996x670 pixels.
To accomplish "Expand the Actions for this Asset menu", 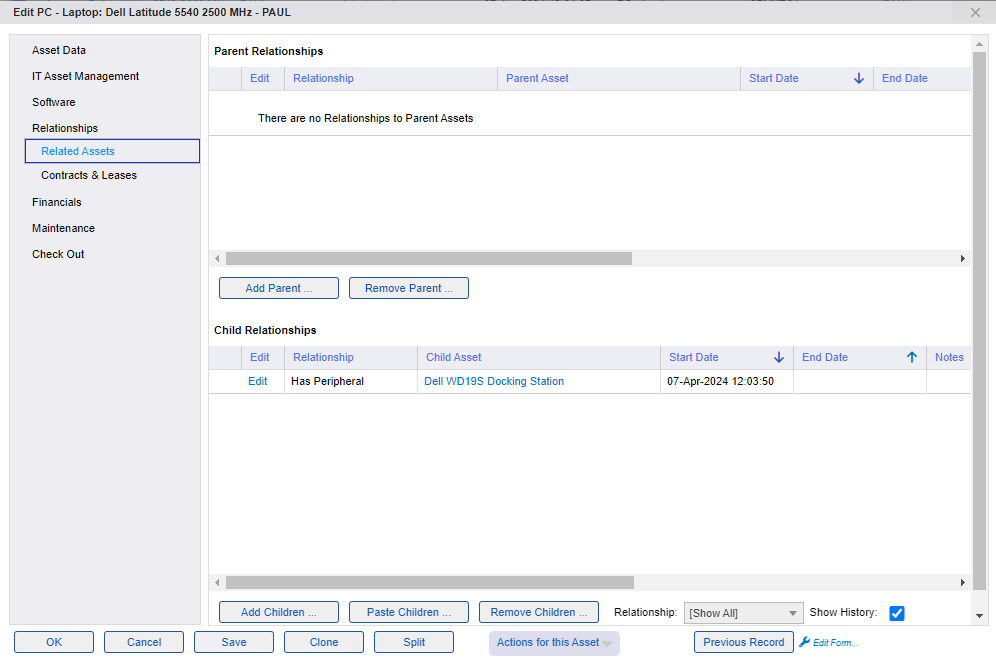I will (x=553, y=643).
